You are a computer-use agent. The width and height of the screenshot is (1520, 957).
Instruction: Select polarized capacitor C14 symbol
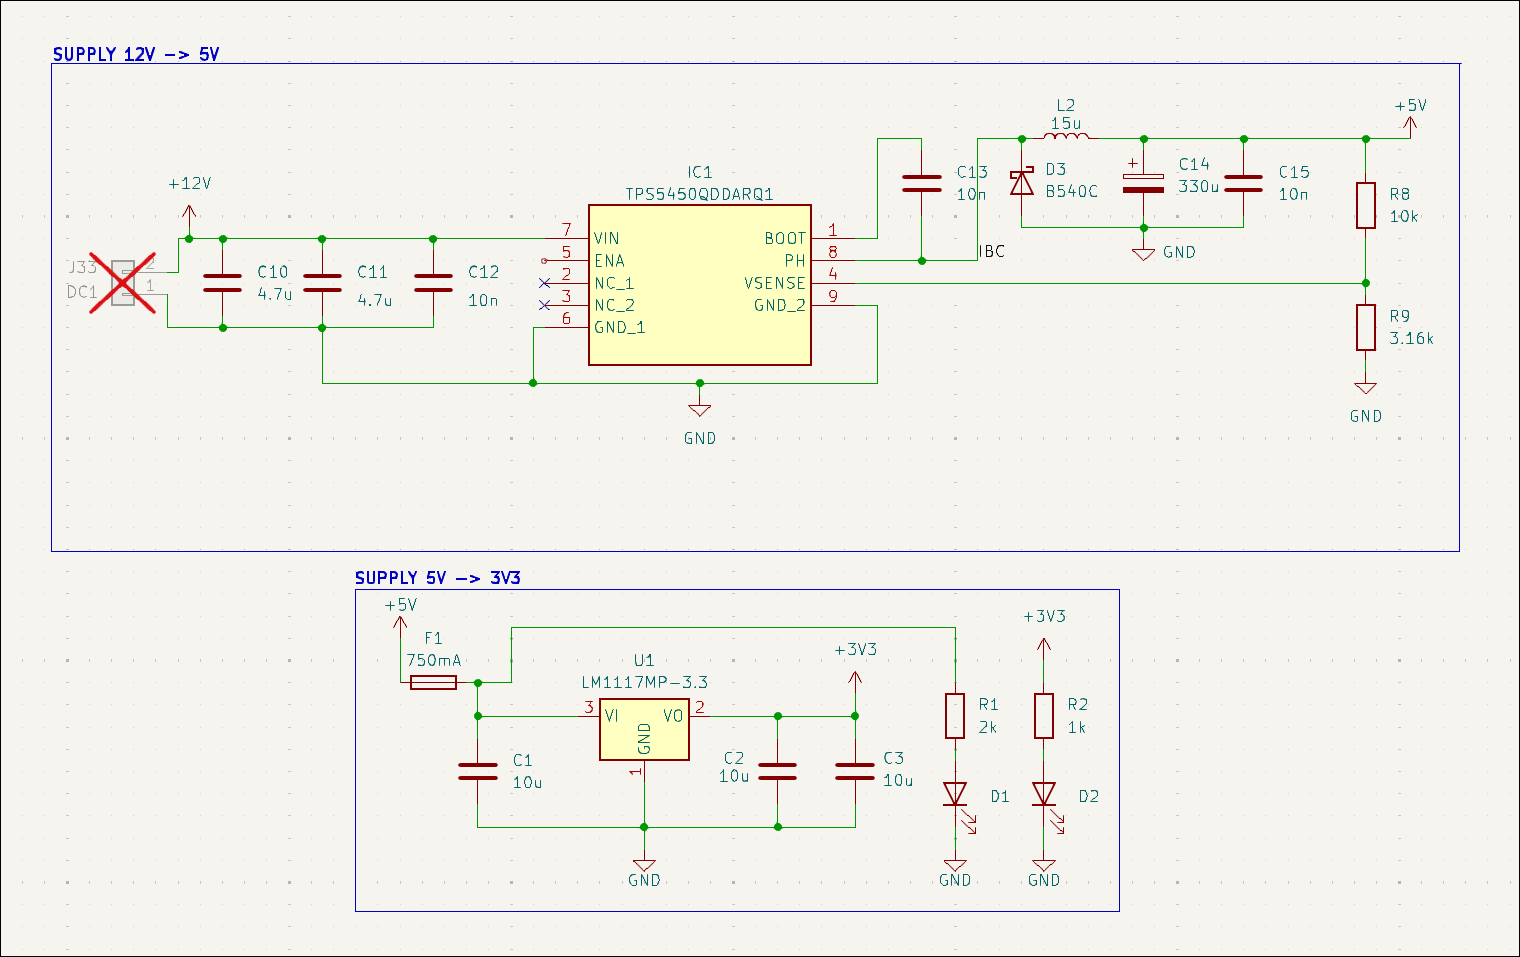point(1143,183)
